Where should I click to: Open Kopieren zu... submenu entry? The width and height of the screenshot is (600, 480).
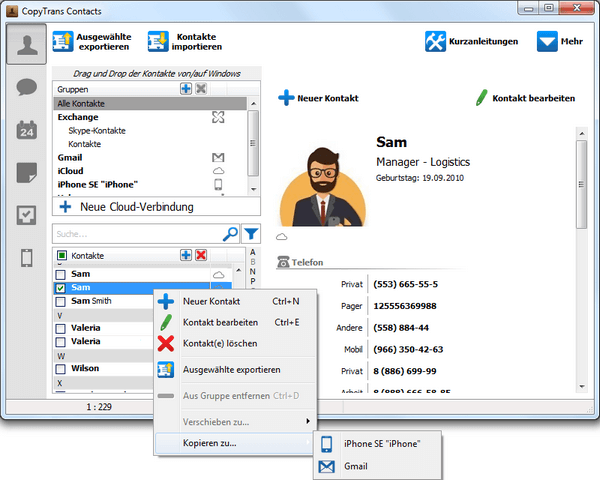click(235, 443)
